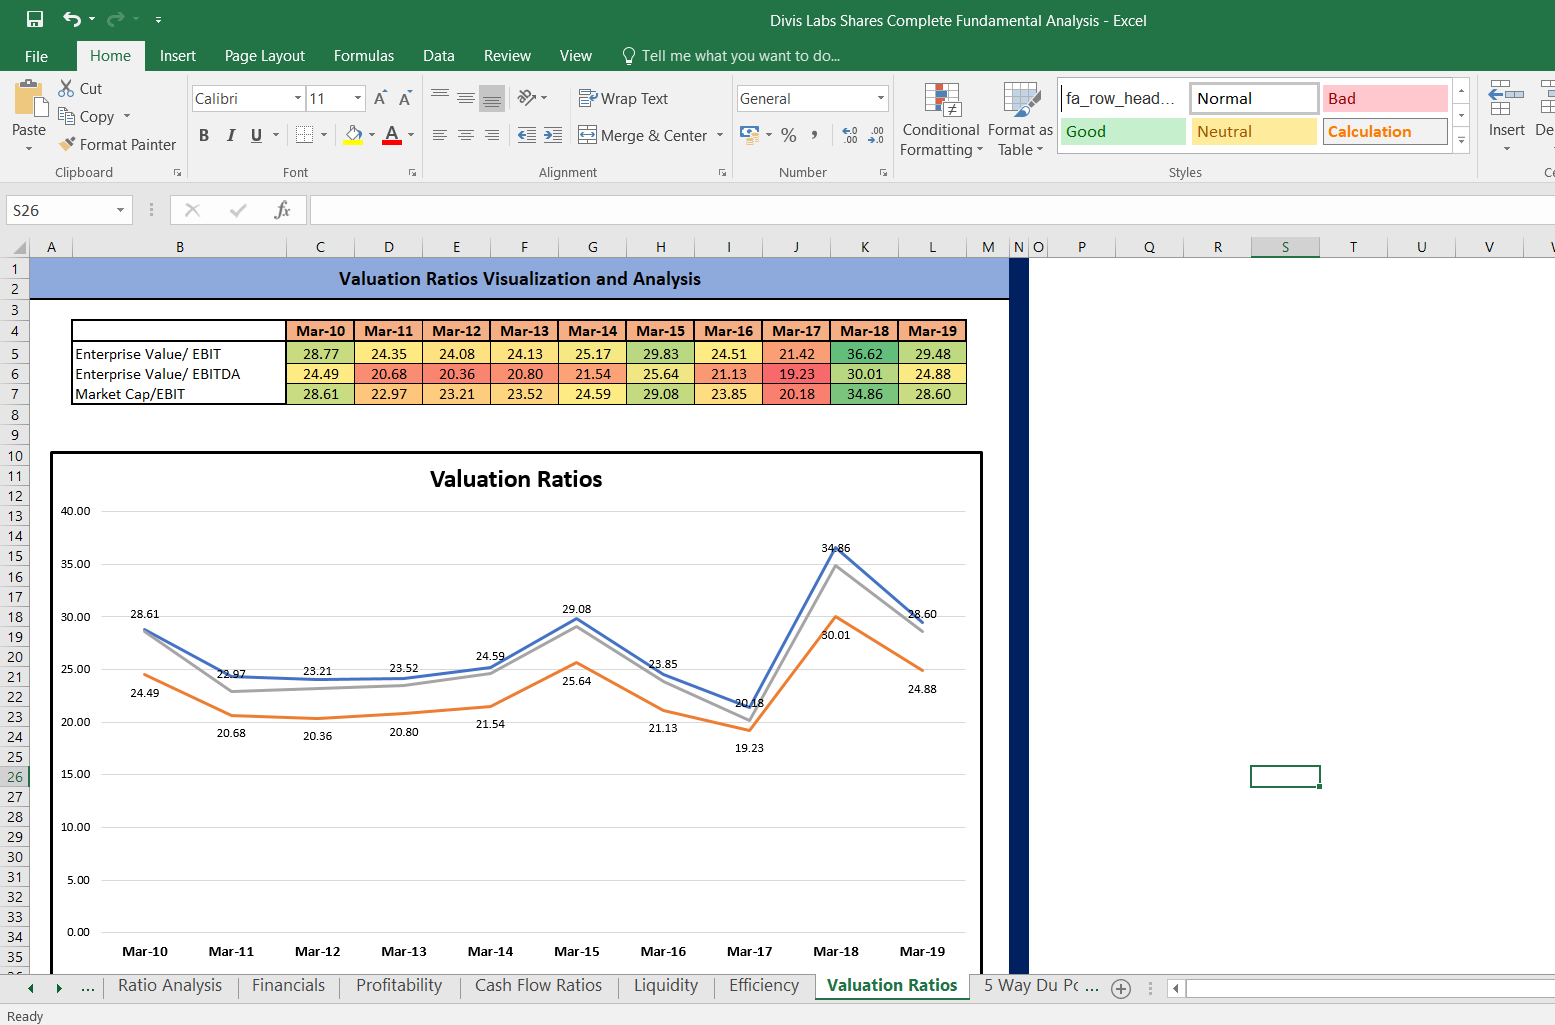
Task: Open the font color dropdown arrow
Action: (x=411, y=134)
